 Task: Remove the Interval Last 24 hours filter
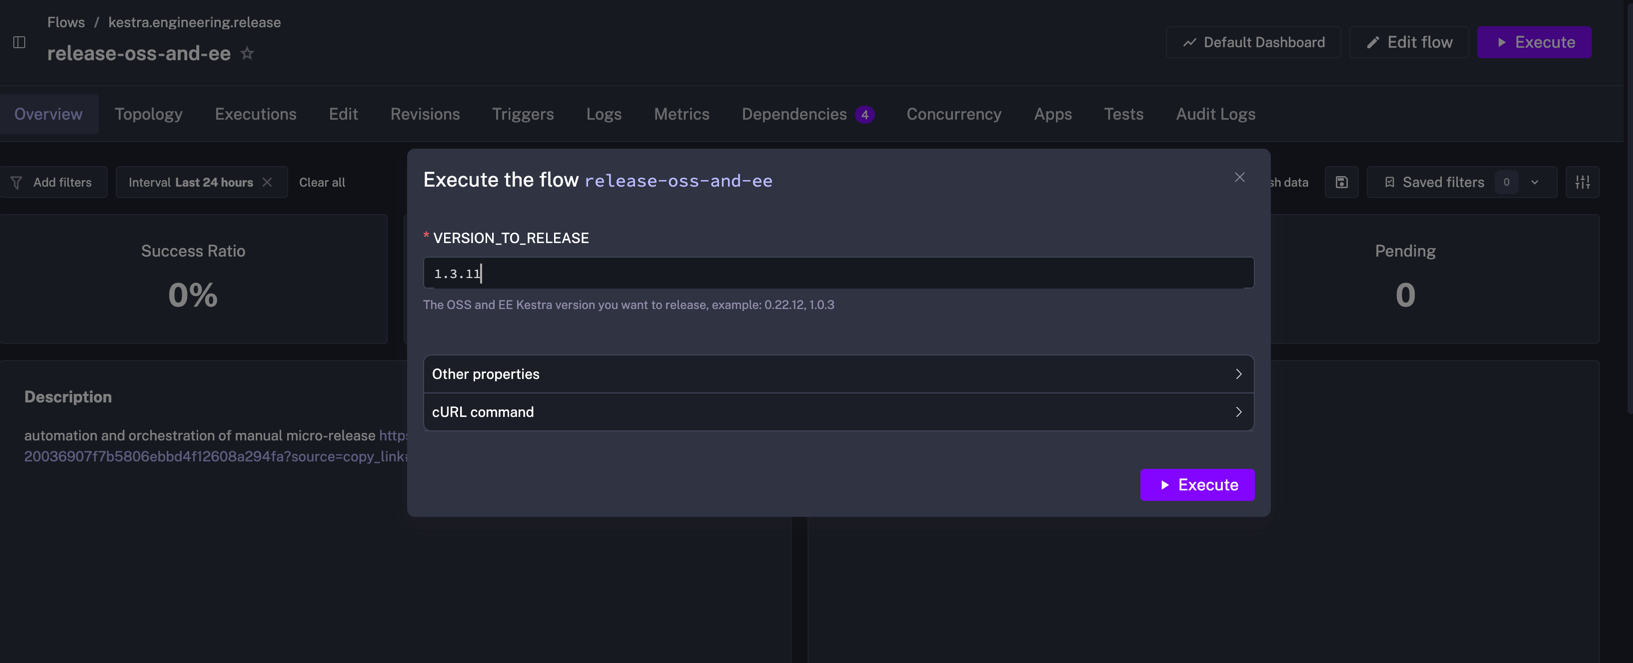tap(267, 182)
